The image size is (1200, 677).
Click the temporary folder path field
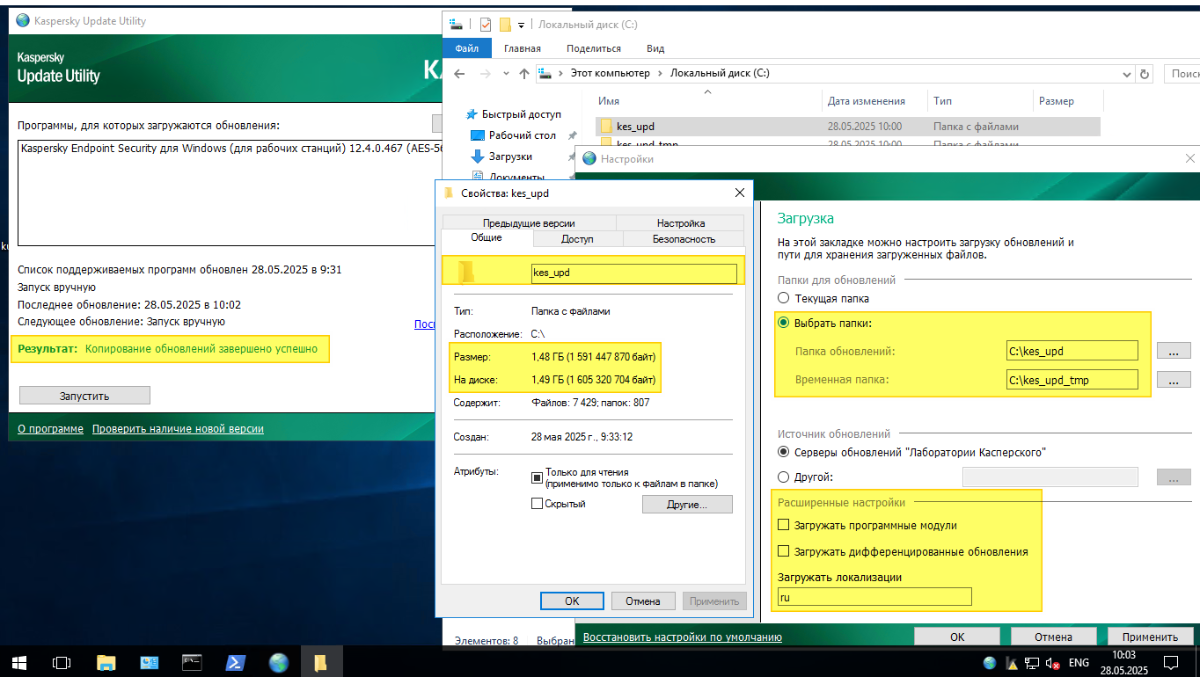click(x=1072, y=380)
